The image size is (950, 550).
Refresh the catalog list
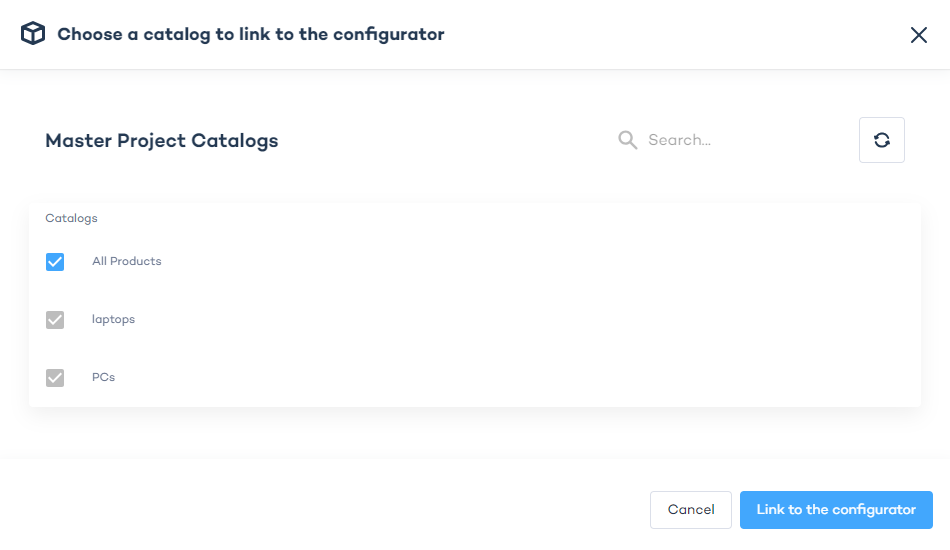tap(881, 140)
